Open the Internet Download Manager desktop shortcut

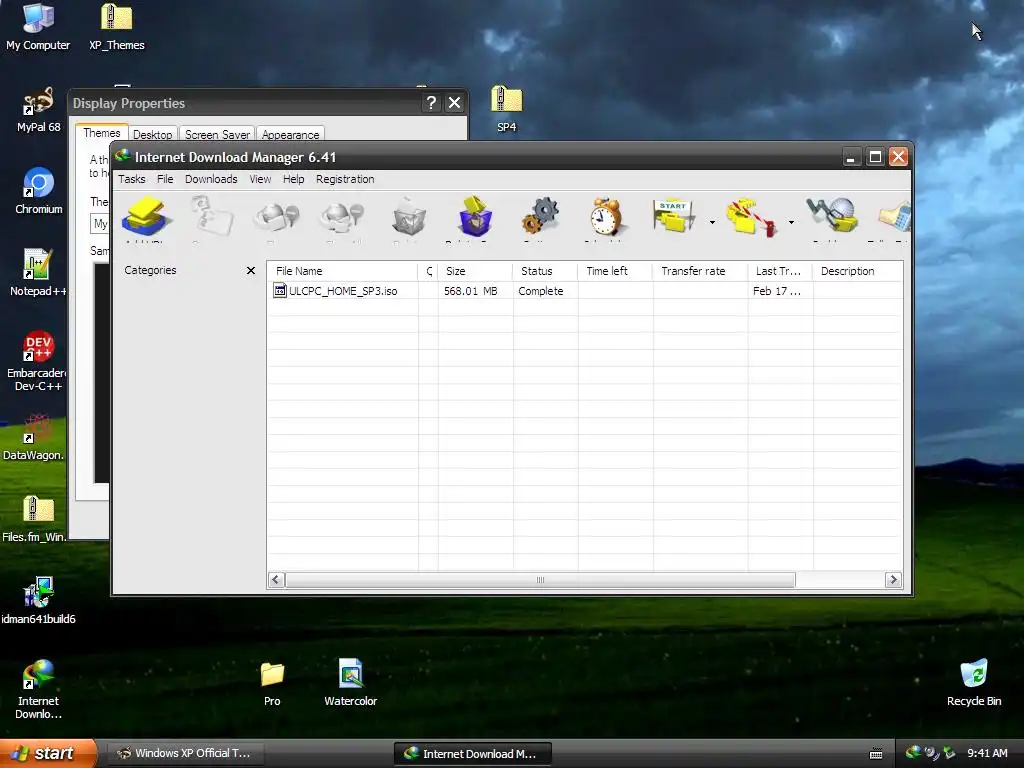coord(38,690)
